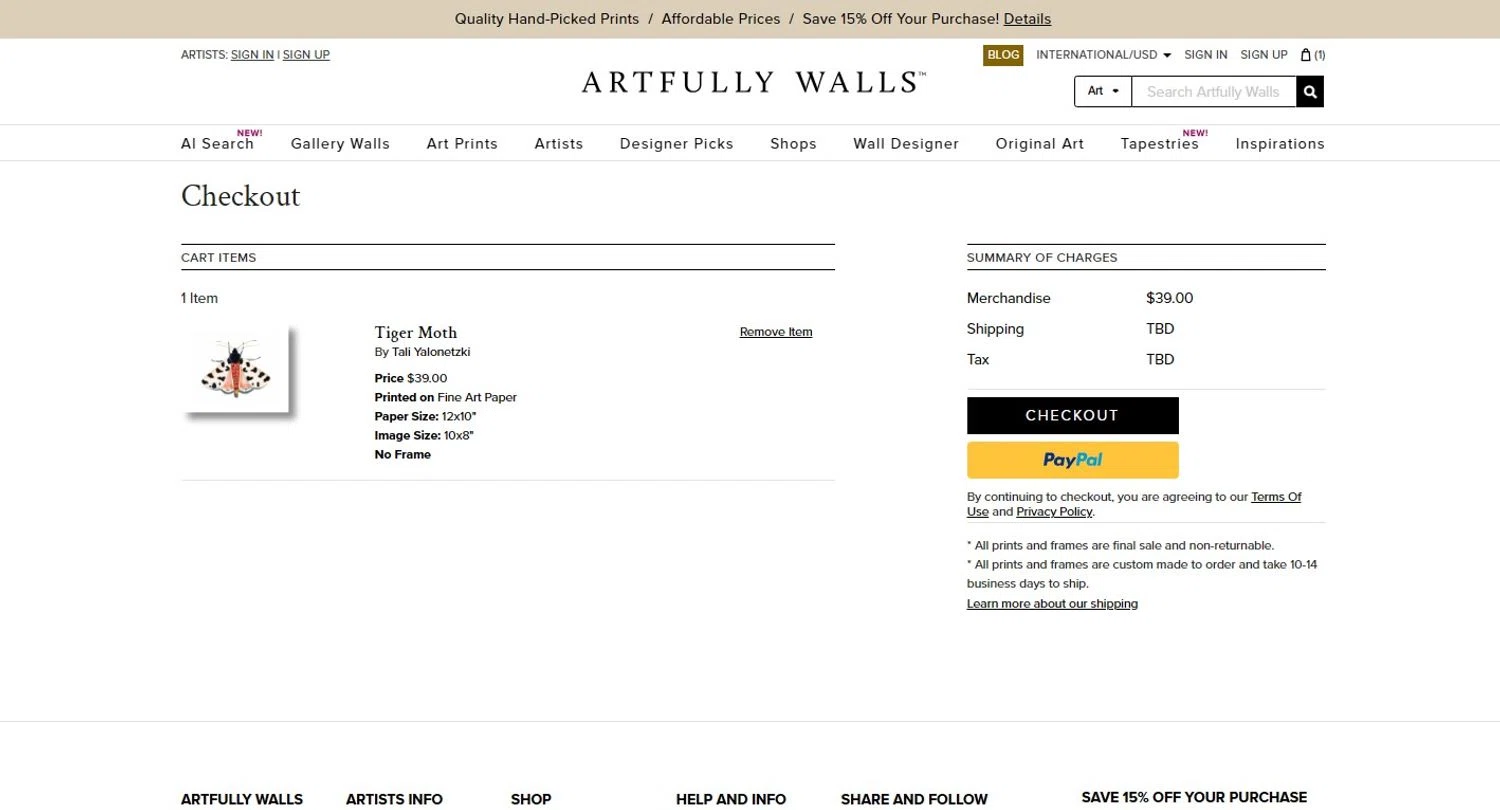The height and width of the screenshot is (810, 1500).
Task: Open the shopping bag cart icon
Action: [1313, 55]
